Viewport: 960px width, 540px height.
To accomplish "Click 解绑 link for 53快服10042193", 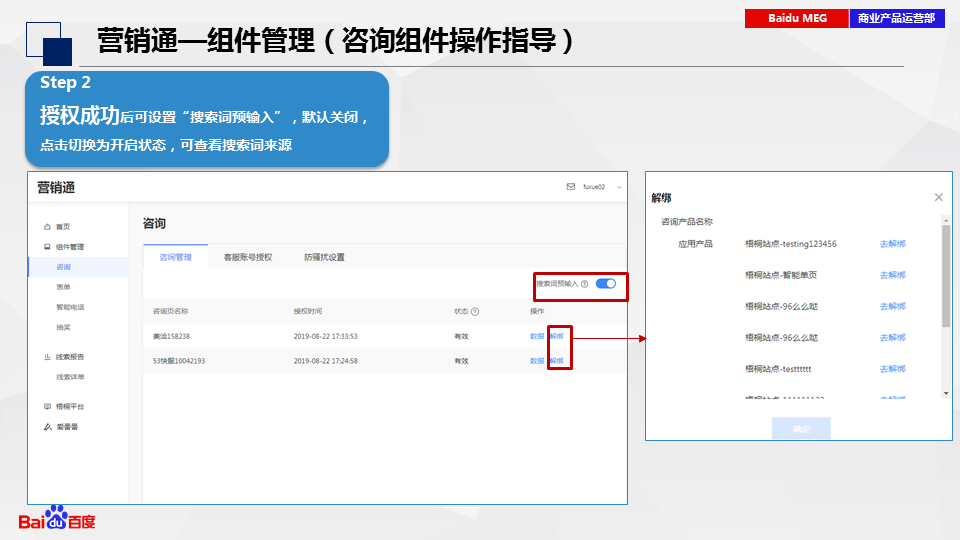I will click(557, 361).
